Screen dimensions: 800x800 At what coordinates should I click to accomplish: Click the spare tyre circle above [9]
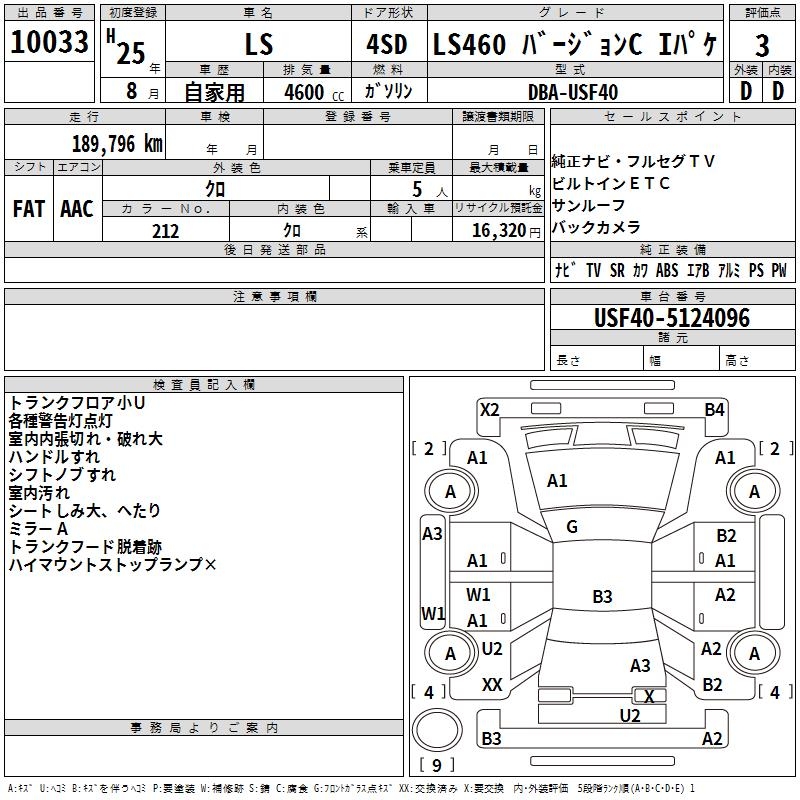tap(437, 730)
